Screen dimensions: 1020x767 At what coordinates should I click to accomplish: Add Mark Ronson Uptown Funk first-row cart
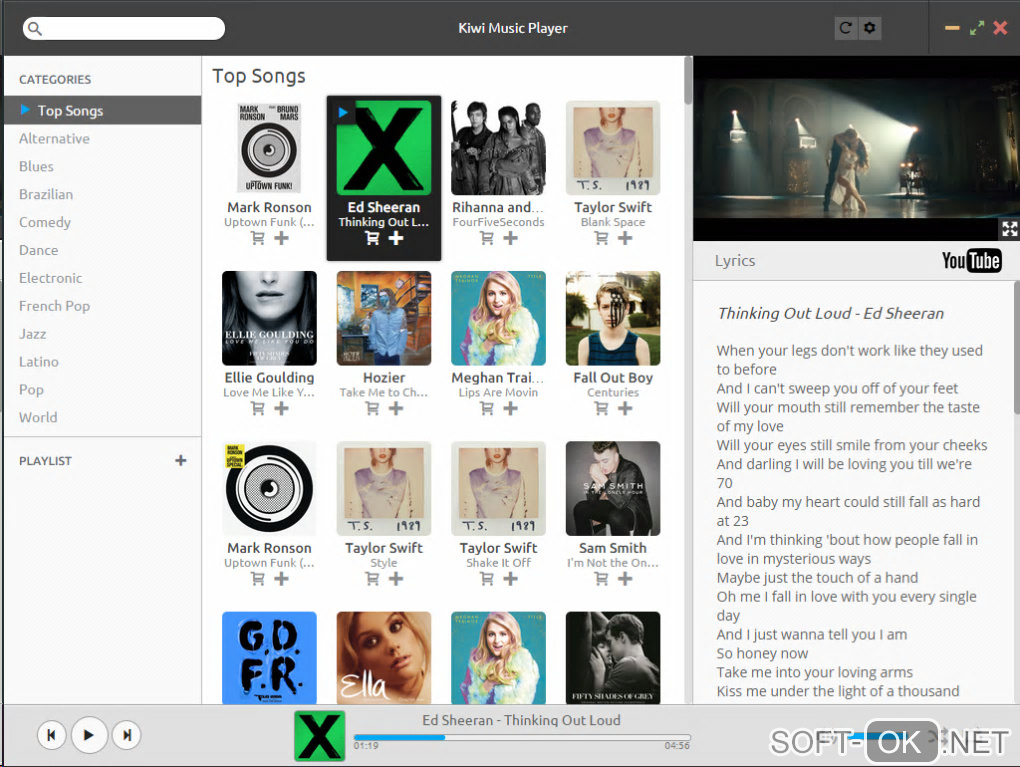point(258,238)
